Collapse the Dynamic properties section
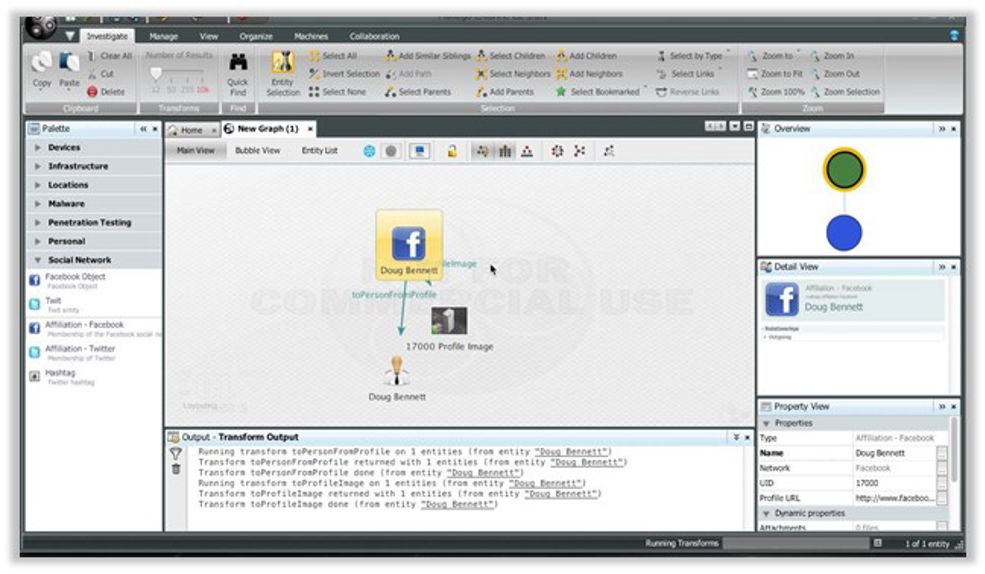This screenshot has height=574, width=985. click(766, 513)
